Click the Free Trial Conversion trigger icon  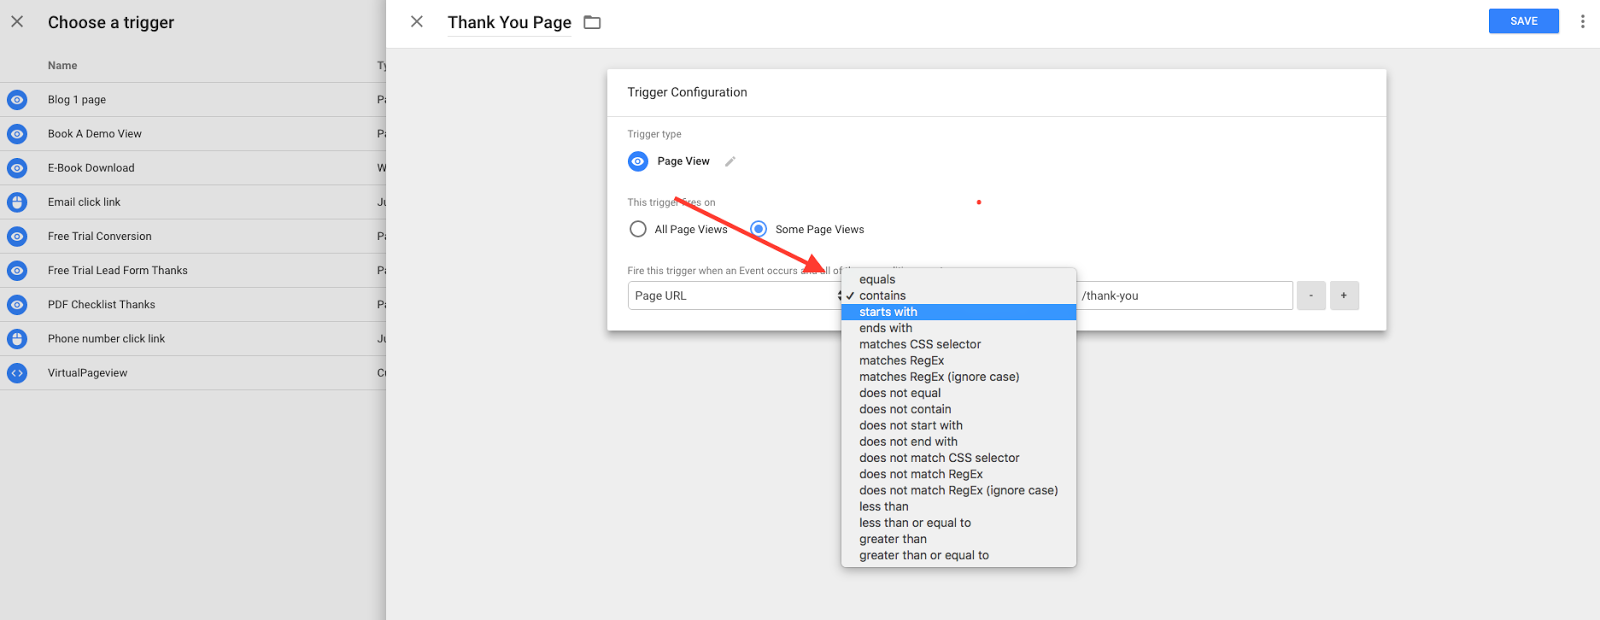[x=17, y=236]
